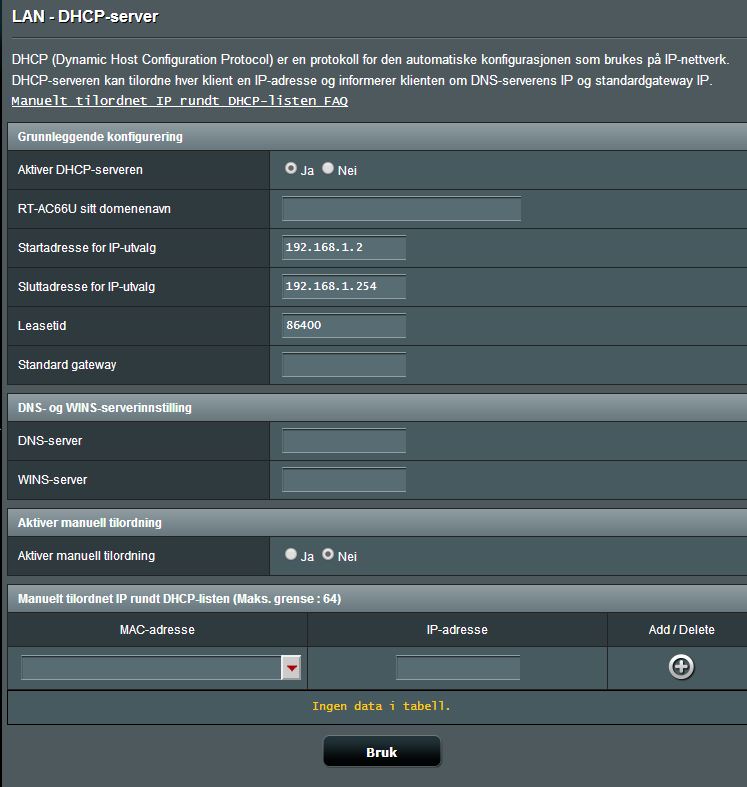Viewport: 747px width, 787px height.
Task: Click the Manuelt tilordnet IP list header (Maks. grense : 64)
Action: (x=377, y=598)
